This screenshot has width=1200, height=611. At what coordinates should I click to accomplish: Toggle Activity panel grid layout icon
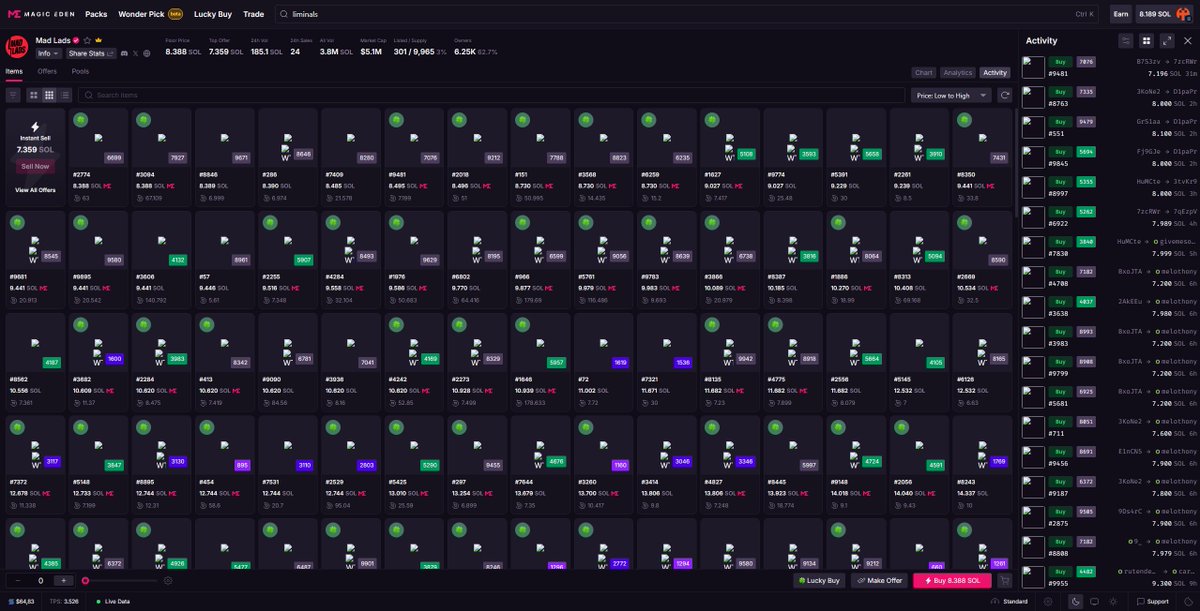(x=1147, y=40)
